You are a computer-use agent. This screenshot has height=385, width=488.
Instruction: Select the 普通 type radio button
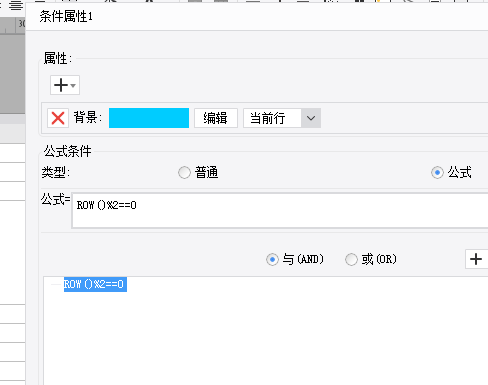pyautogui.click(x=184, y=173)
